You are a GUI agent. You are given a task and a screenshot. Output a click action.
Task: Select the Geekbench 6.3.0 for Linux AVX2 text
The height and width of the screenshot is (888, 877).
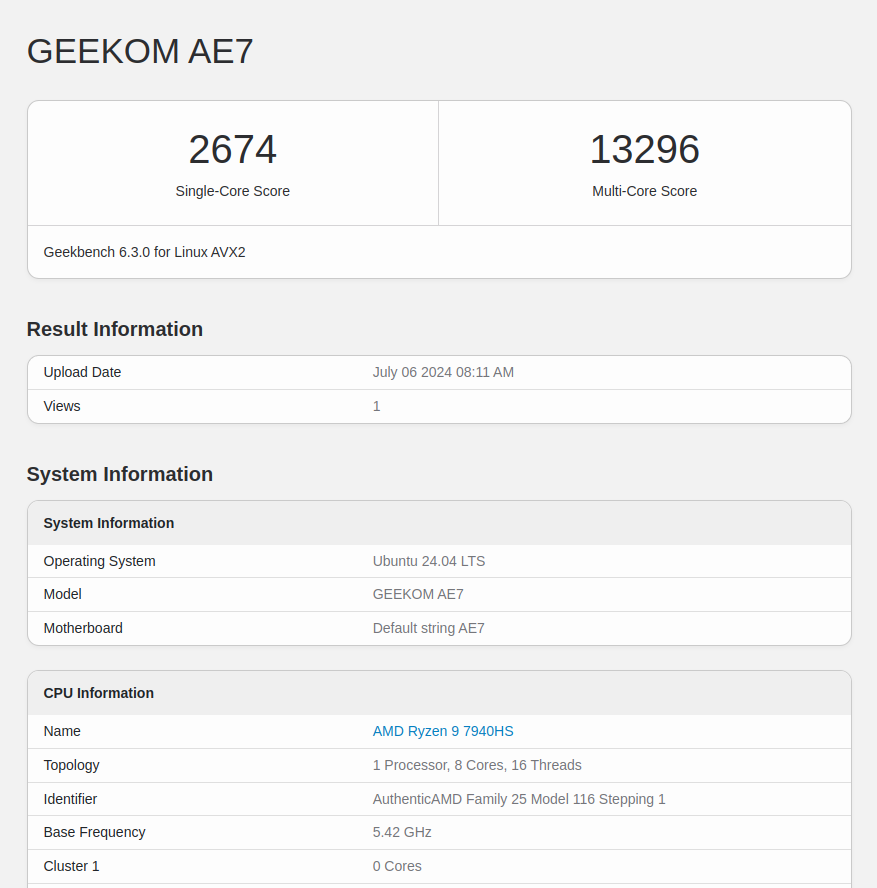(x=144, y=252)
